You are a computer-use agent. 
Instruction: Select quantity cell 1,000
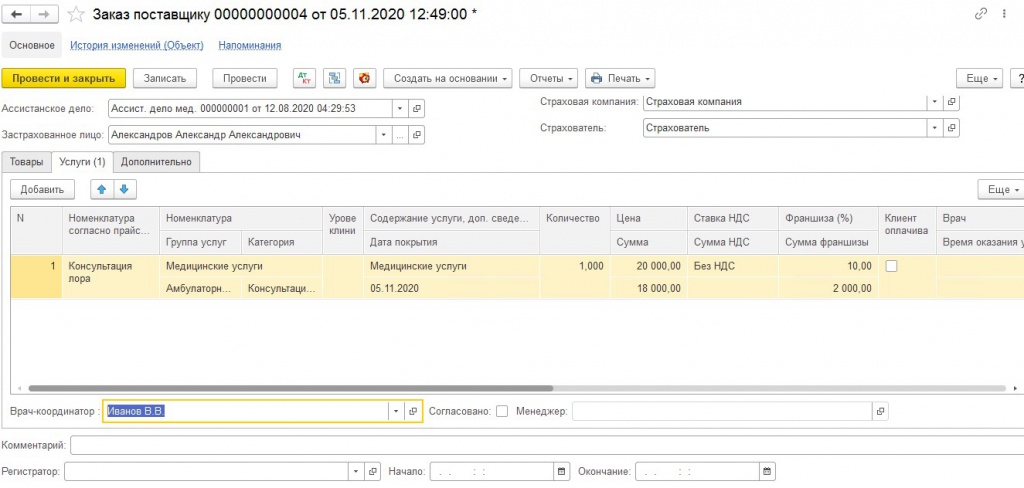[575, 277]
